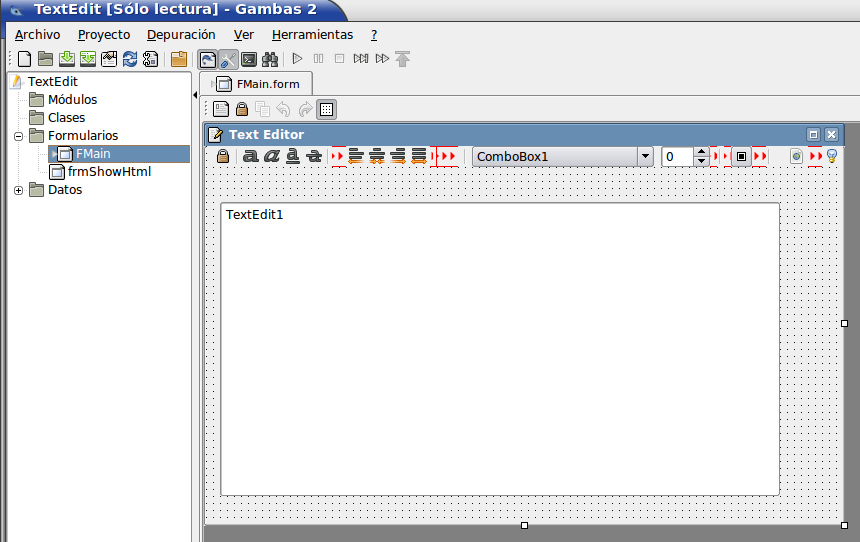Click the step-over skip icon
This screenshot has width=860, height=542.
click(x=360, y=58)
